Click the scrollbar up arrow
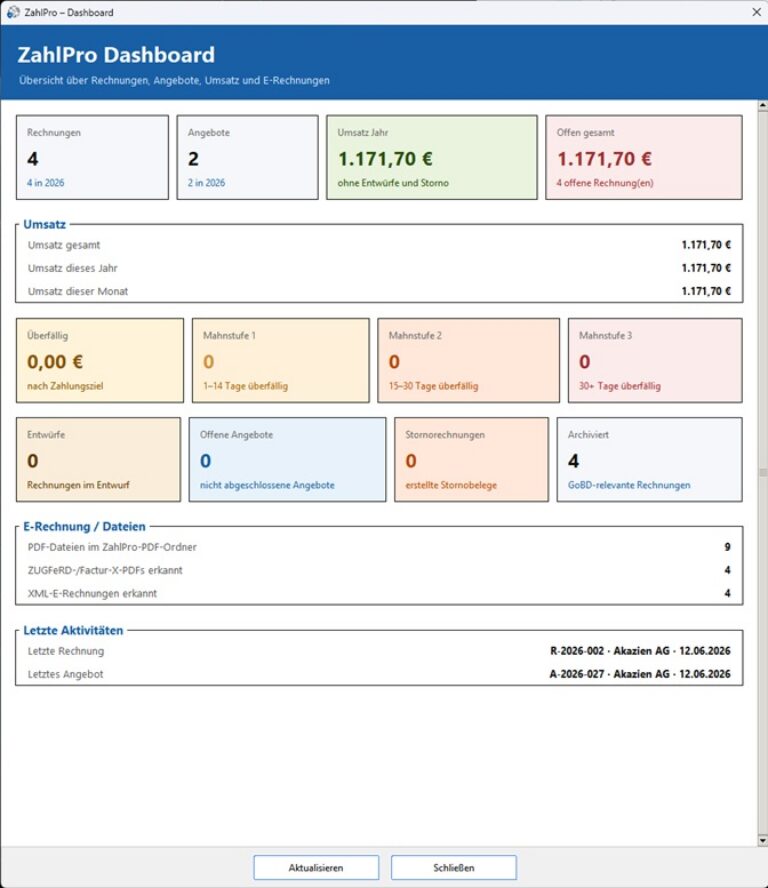Screen dimensions: 768x888 (762, 106)
